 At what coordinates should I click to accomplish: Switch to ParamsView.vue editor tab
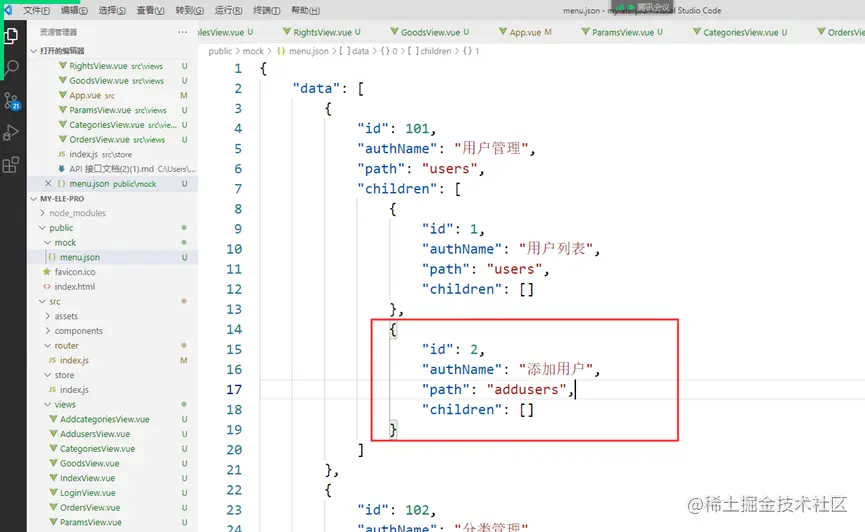622,33
